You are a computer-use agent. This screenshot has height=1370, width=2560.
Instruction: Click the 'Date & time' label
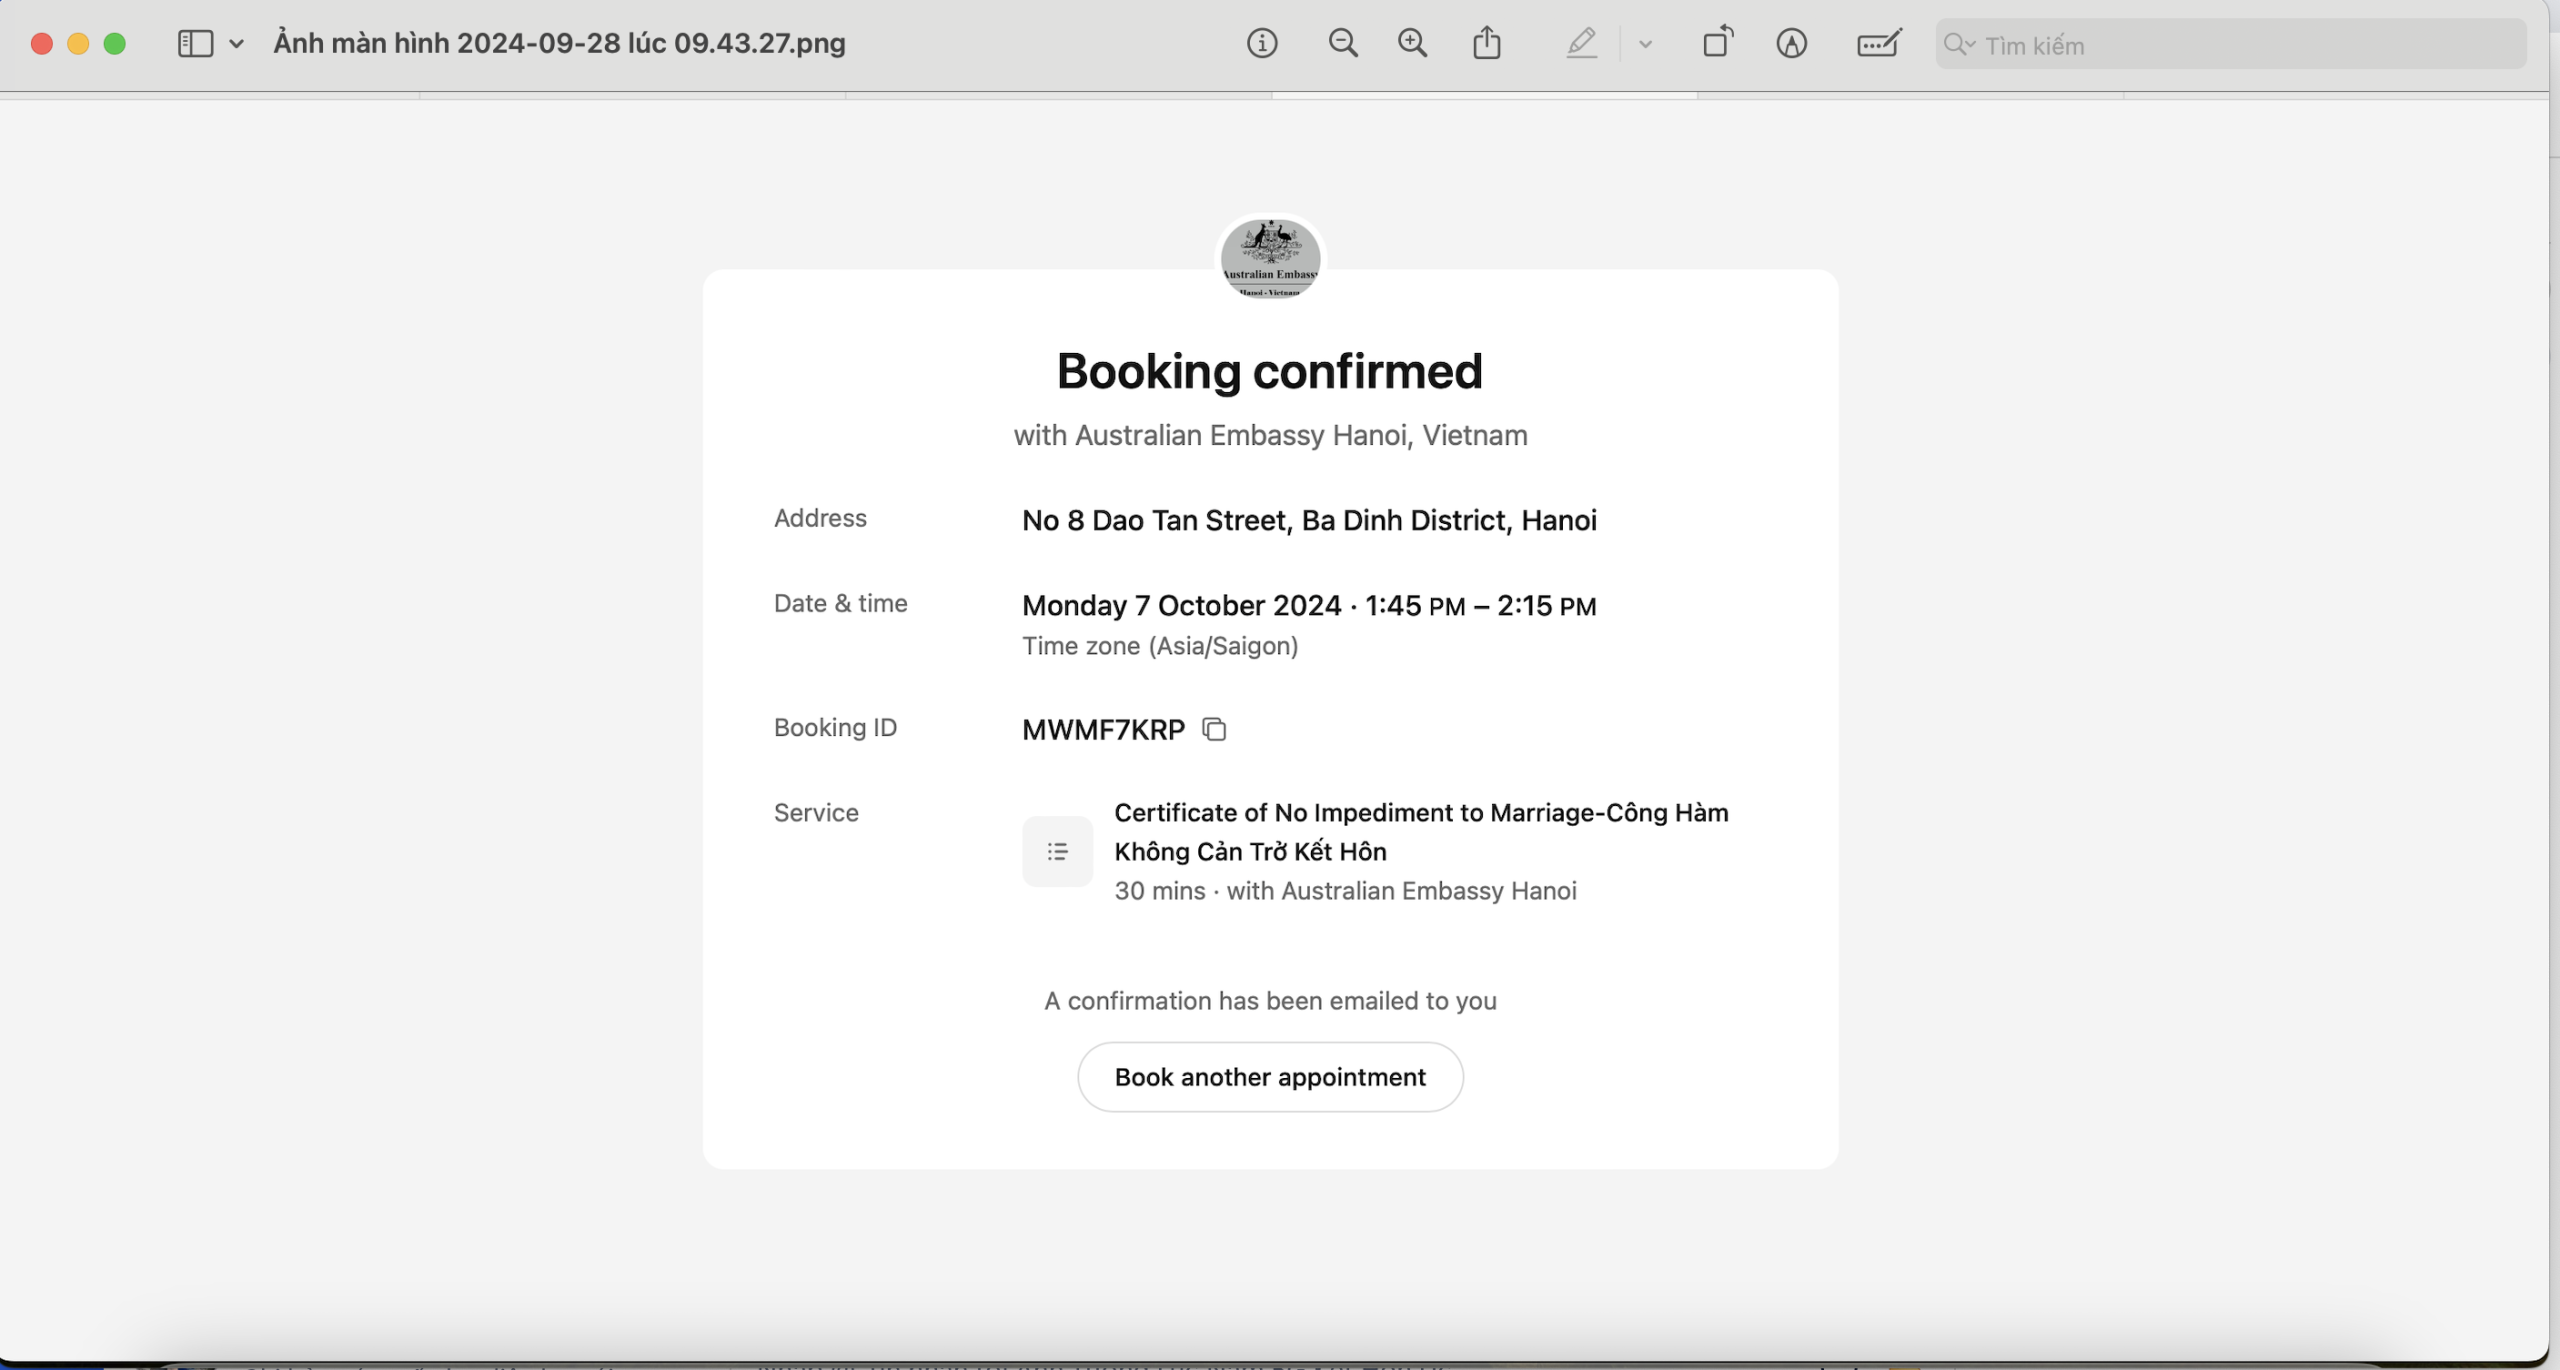point(840,603)
